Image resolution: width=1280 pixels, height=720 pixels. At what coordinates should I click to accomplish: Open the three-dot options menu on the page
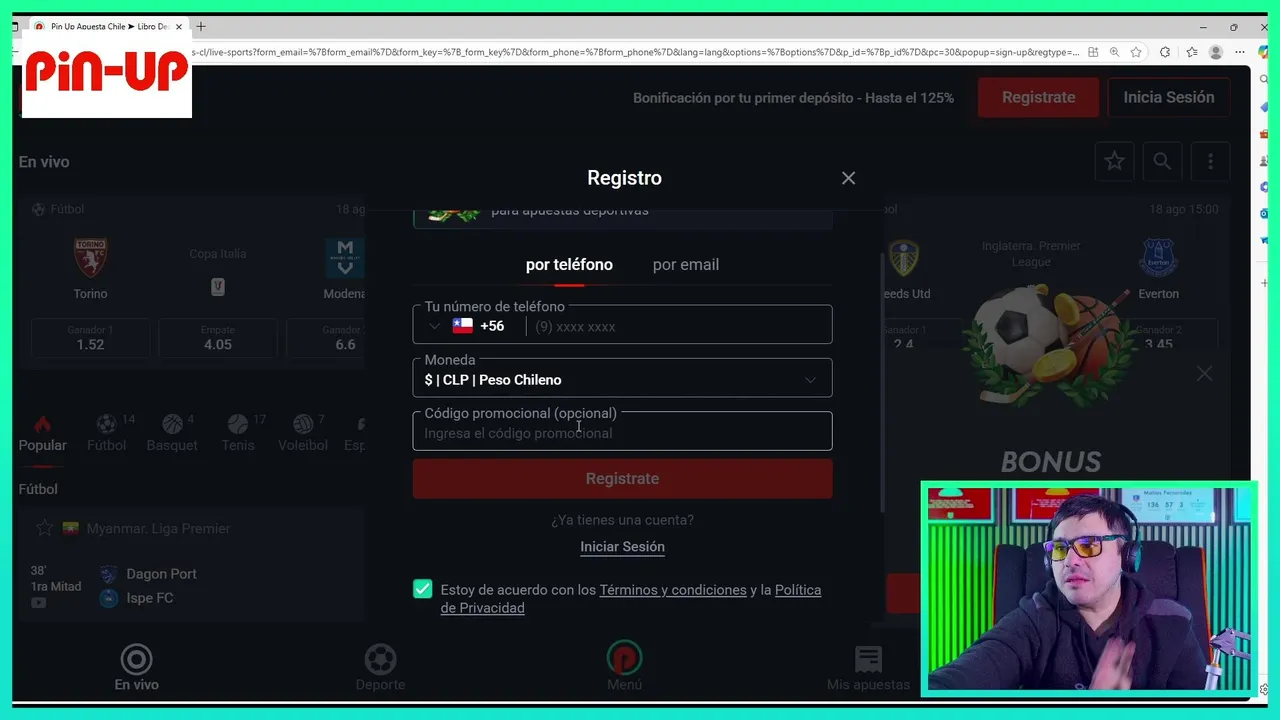click(x=1210, y=161)
